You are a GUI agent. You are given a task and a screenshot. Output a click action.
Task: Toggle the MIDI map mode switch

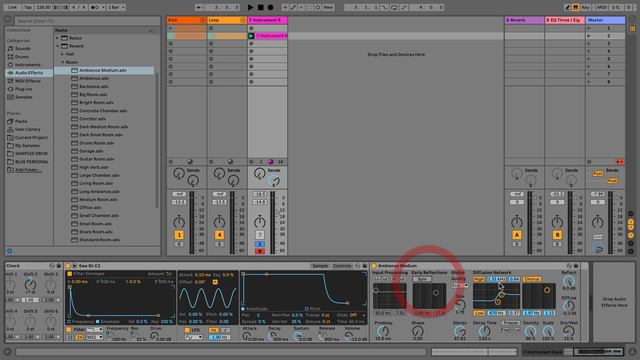(x=602, y=7)
